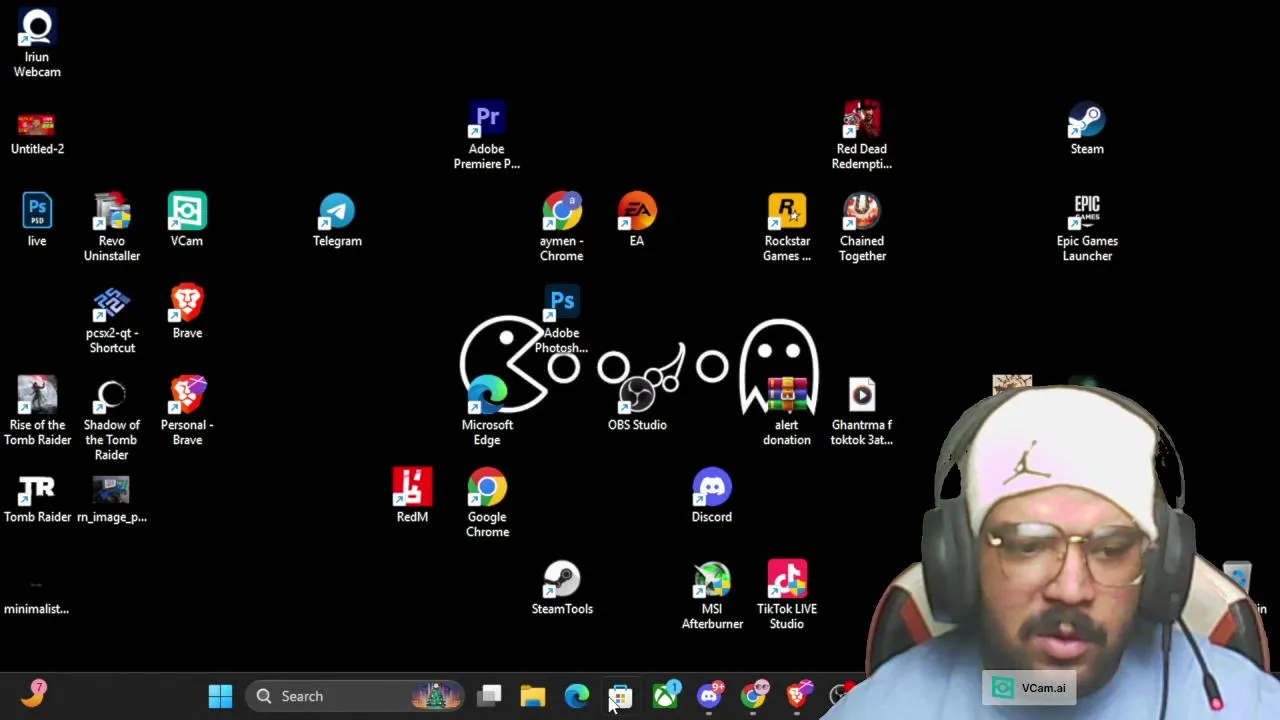The height and width of the screenshot is (720, 1280).
Task: Open Microsoft Edge desktop shortcut
Action: click(x=487, y=411)
